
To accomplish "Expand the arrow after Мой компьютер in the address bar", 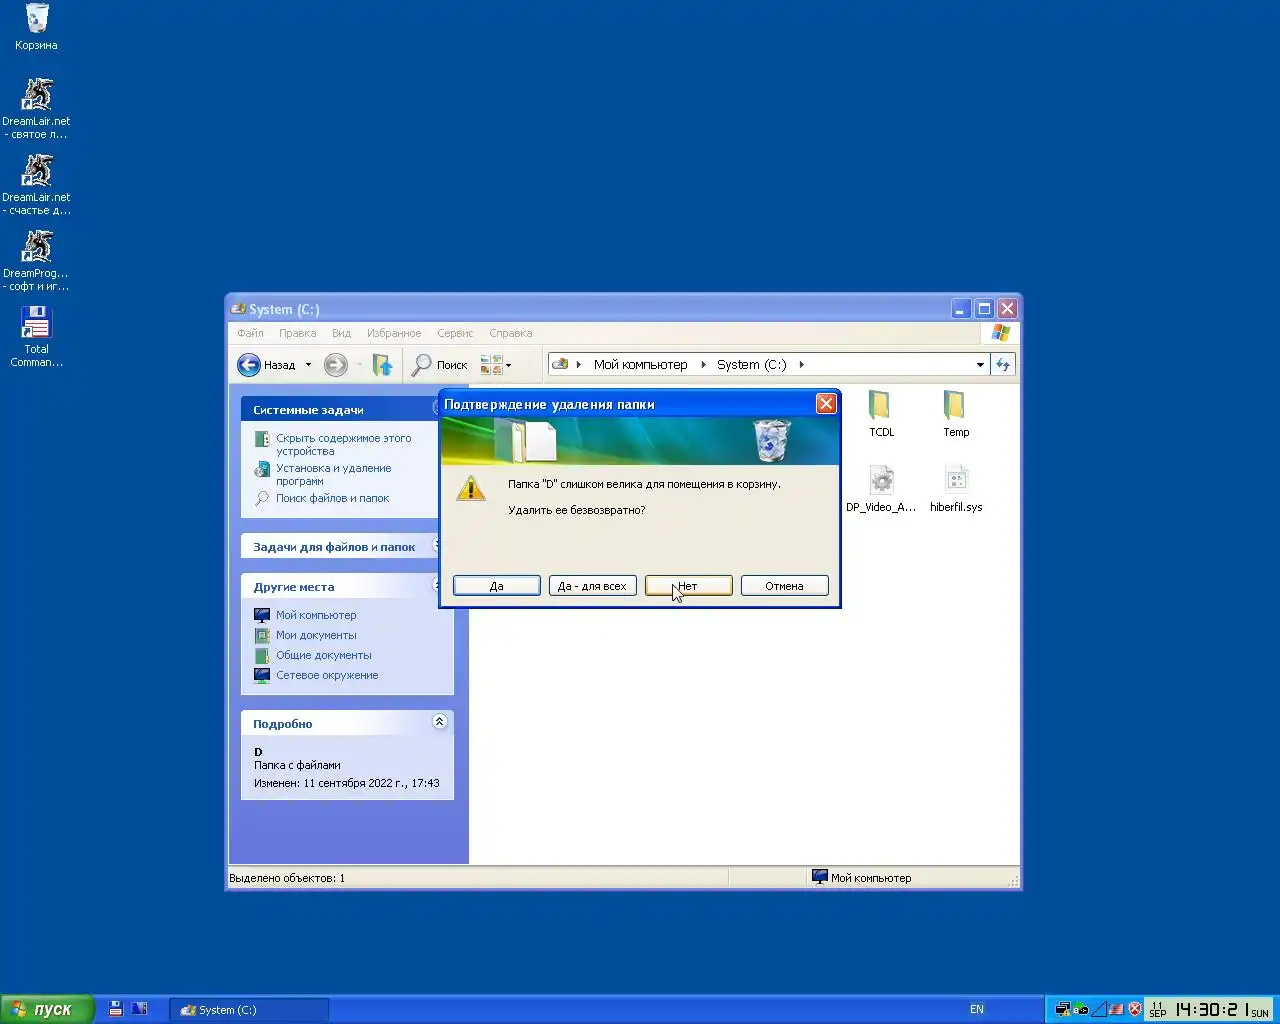I will point(703,364).
